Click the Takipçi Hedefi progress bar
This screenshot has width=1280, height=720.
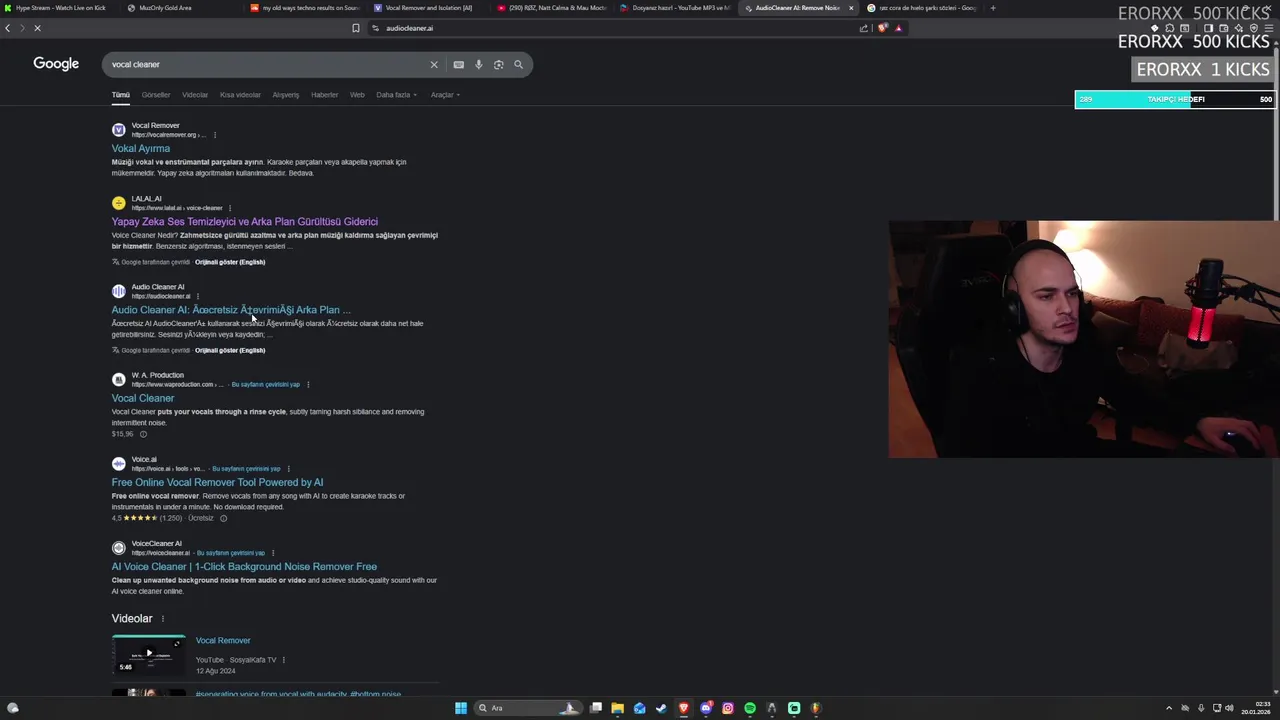1175,99
